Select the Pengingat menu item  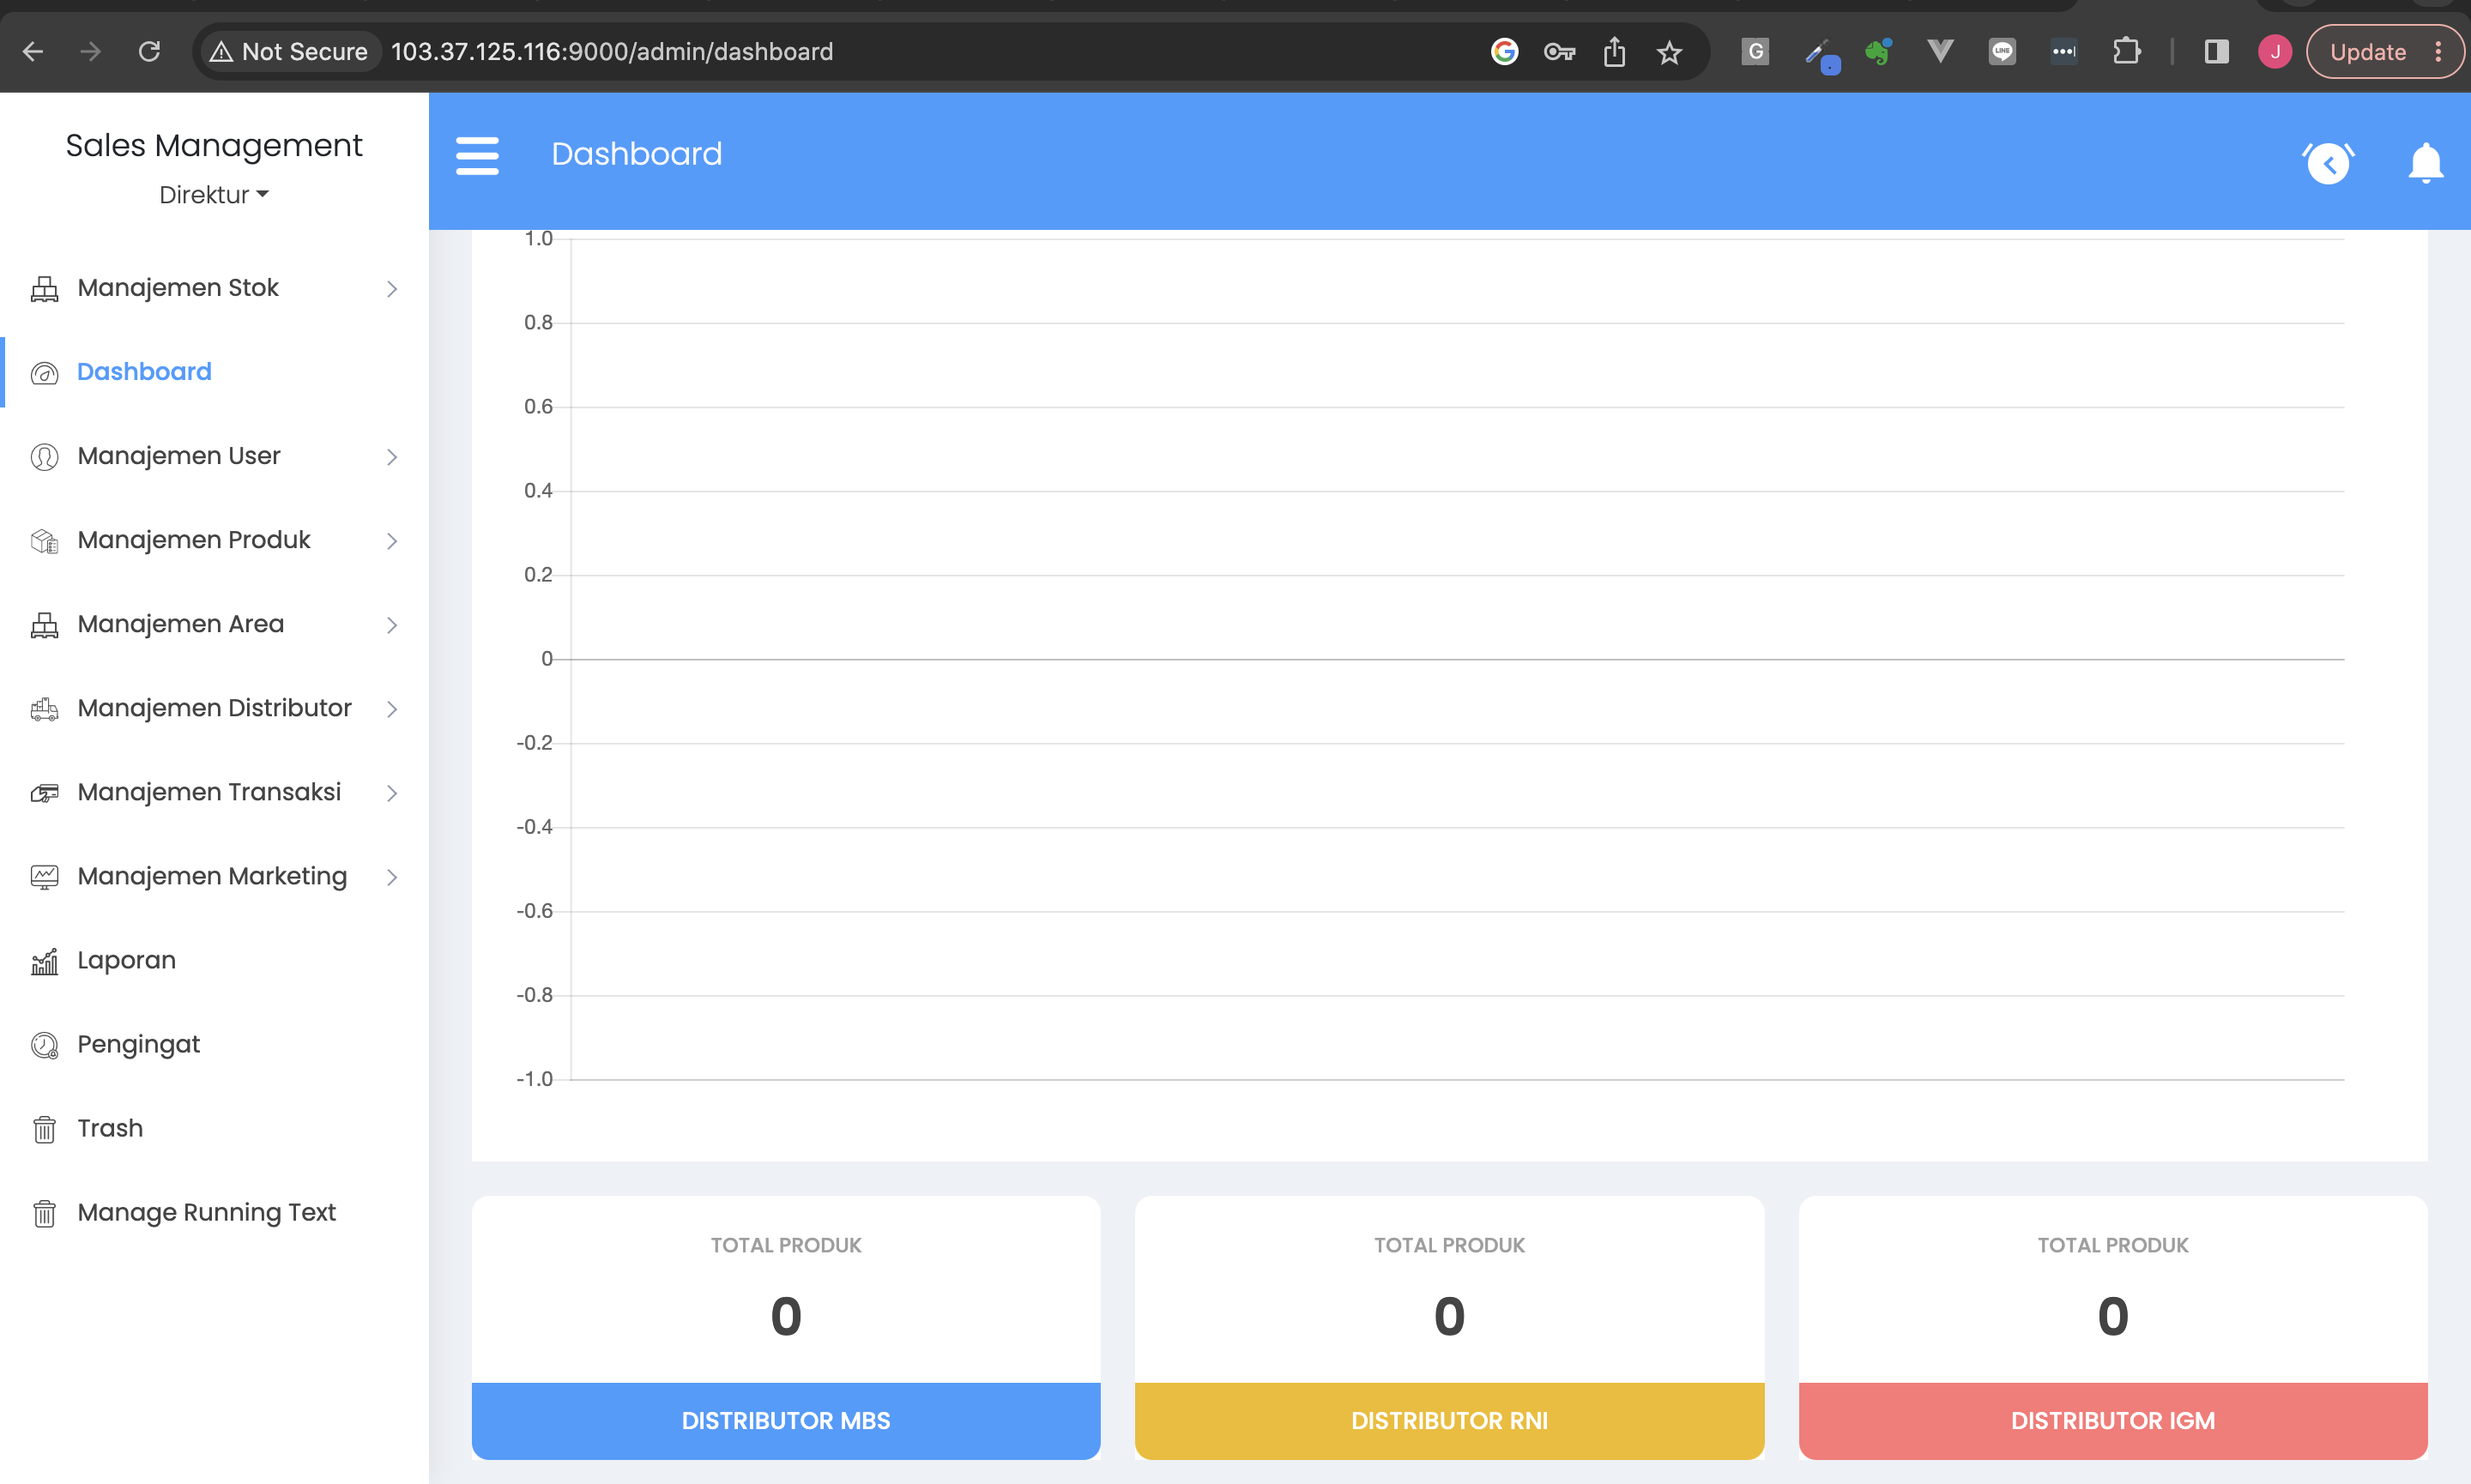139,1044
